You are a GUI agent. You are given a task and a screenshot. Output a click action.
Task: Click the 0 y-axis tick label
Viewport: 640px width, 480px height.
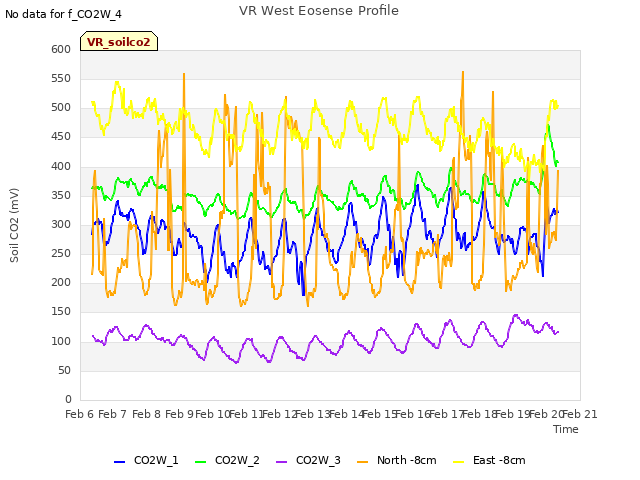[x=68, y=400]
